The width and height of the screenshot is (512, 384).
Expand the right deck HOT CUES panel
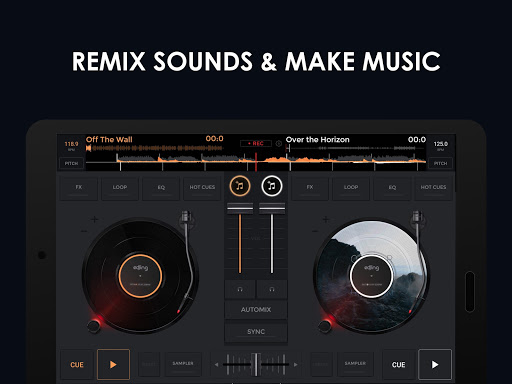(433, 188)
